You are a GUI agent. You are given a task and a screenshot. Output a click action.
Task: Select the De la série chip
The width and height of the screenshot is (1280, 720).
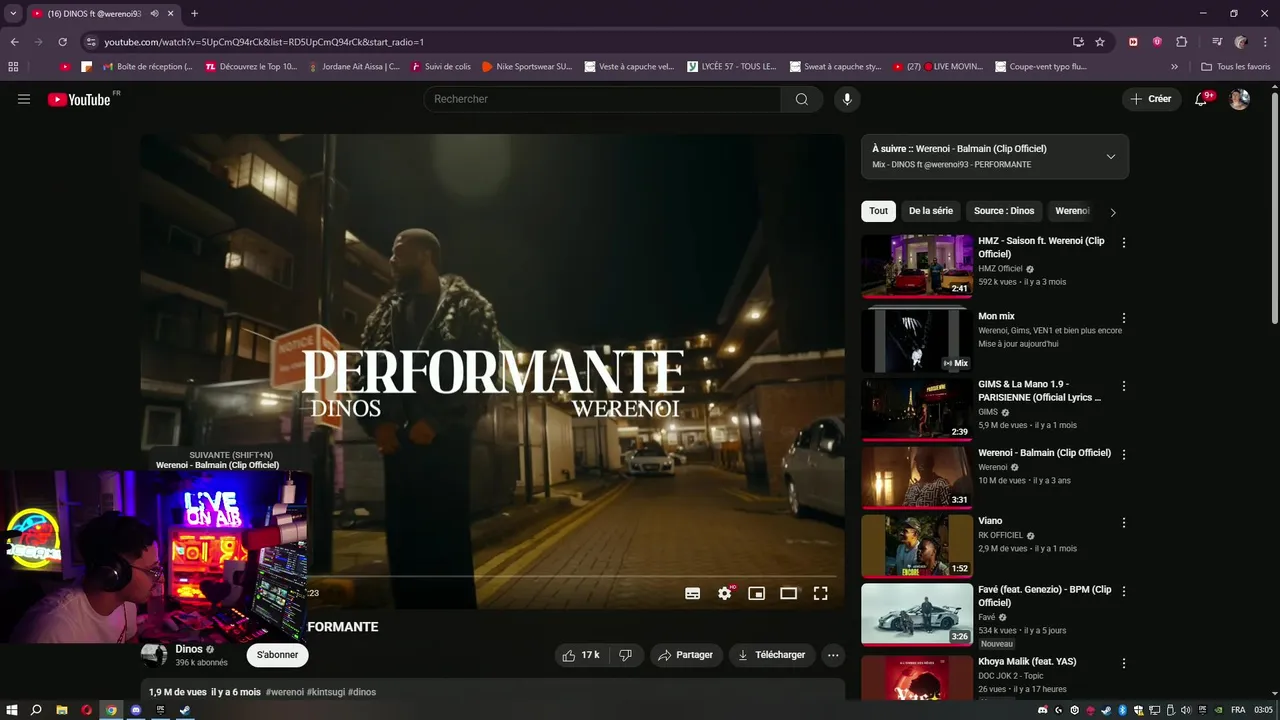pos(931,211)
